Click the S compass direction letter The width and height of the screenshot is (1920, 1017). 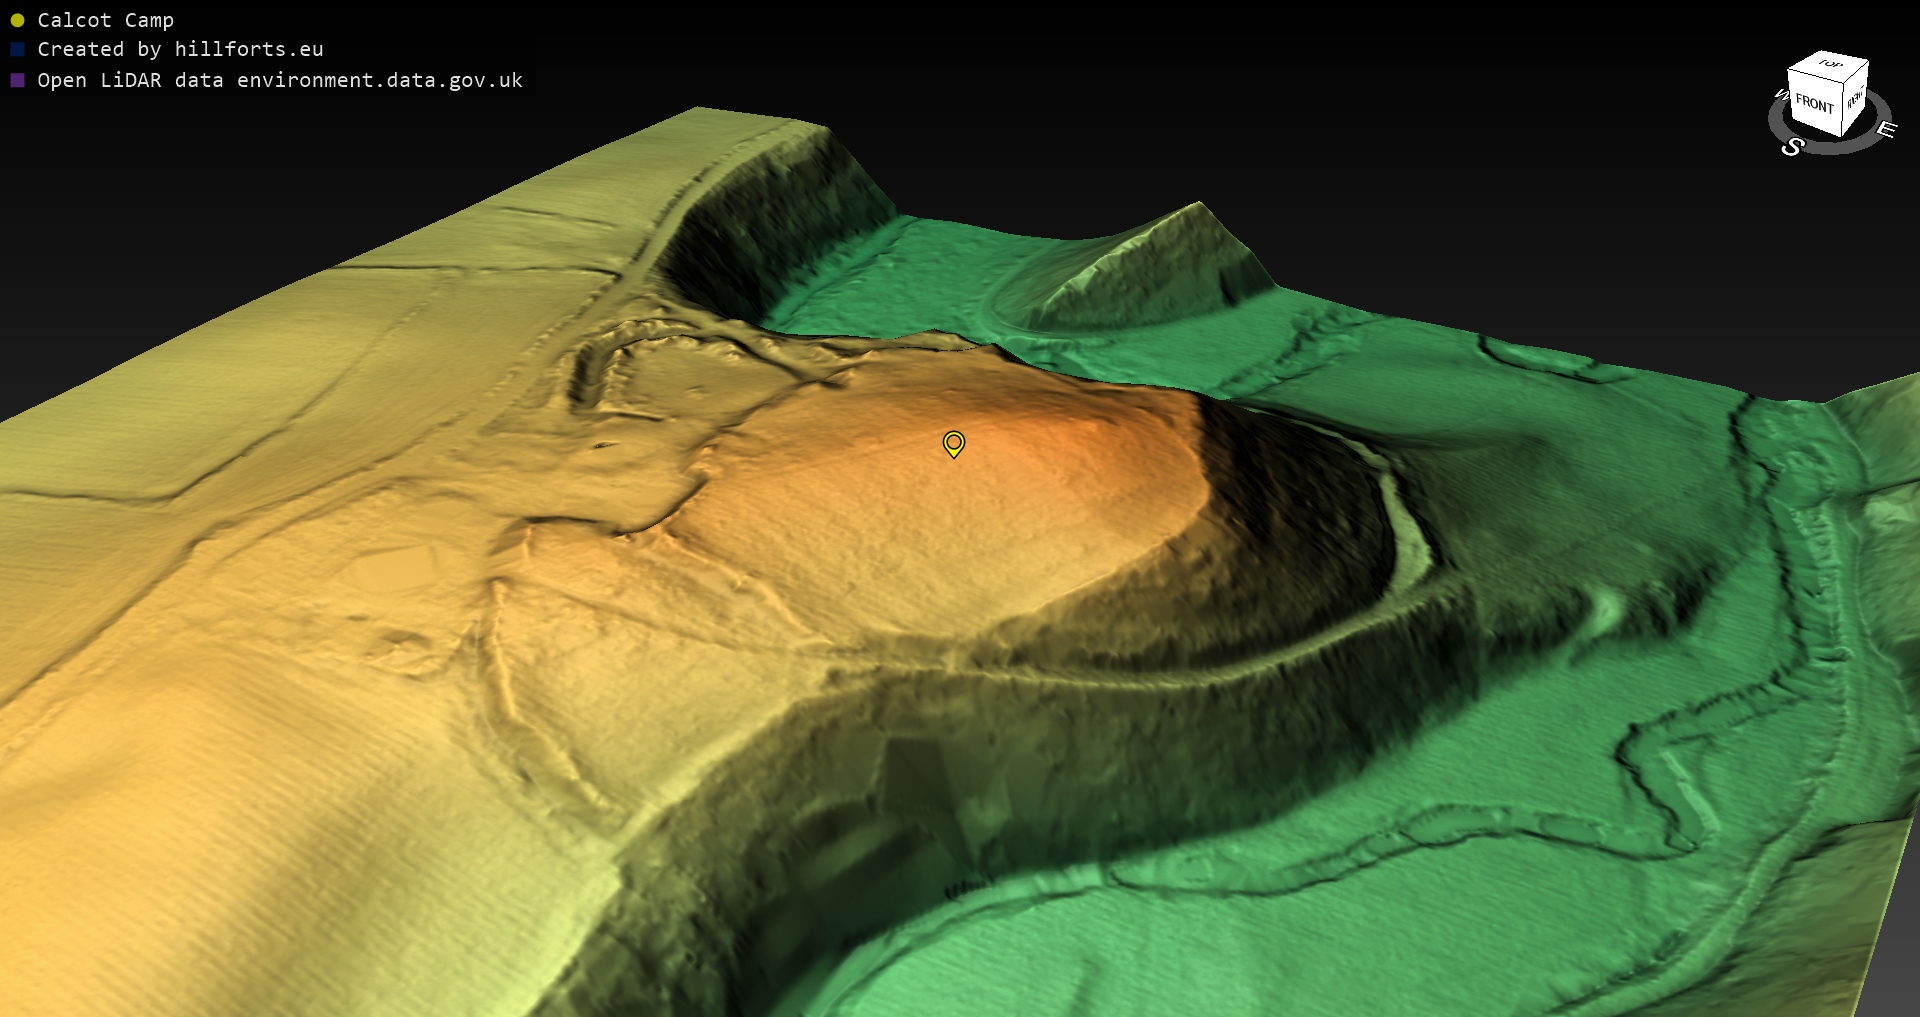click(1792, 147)
